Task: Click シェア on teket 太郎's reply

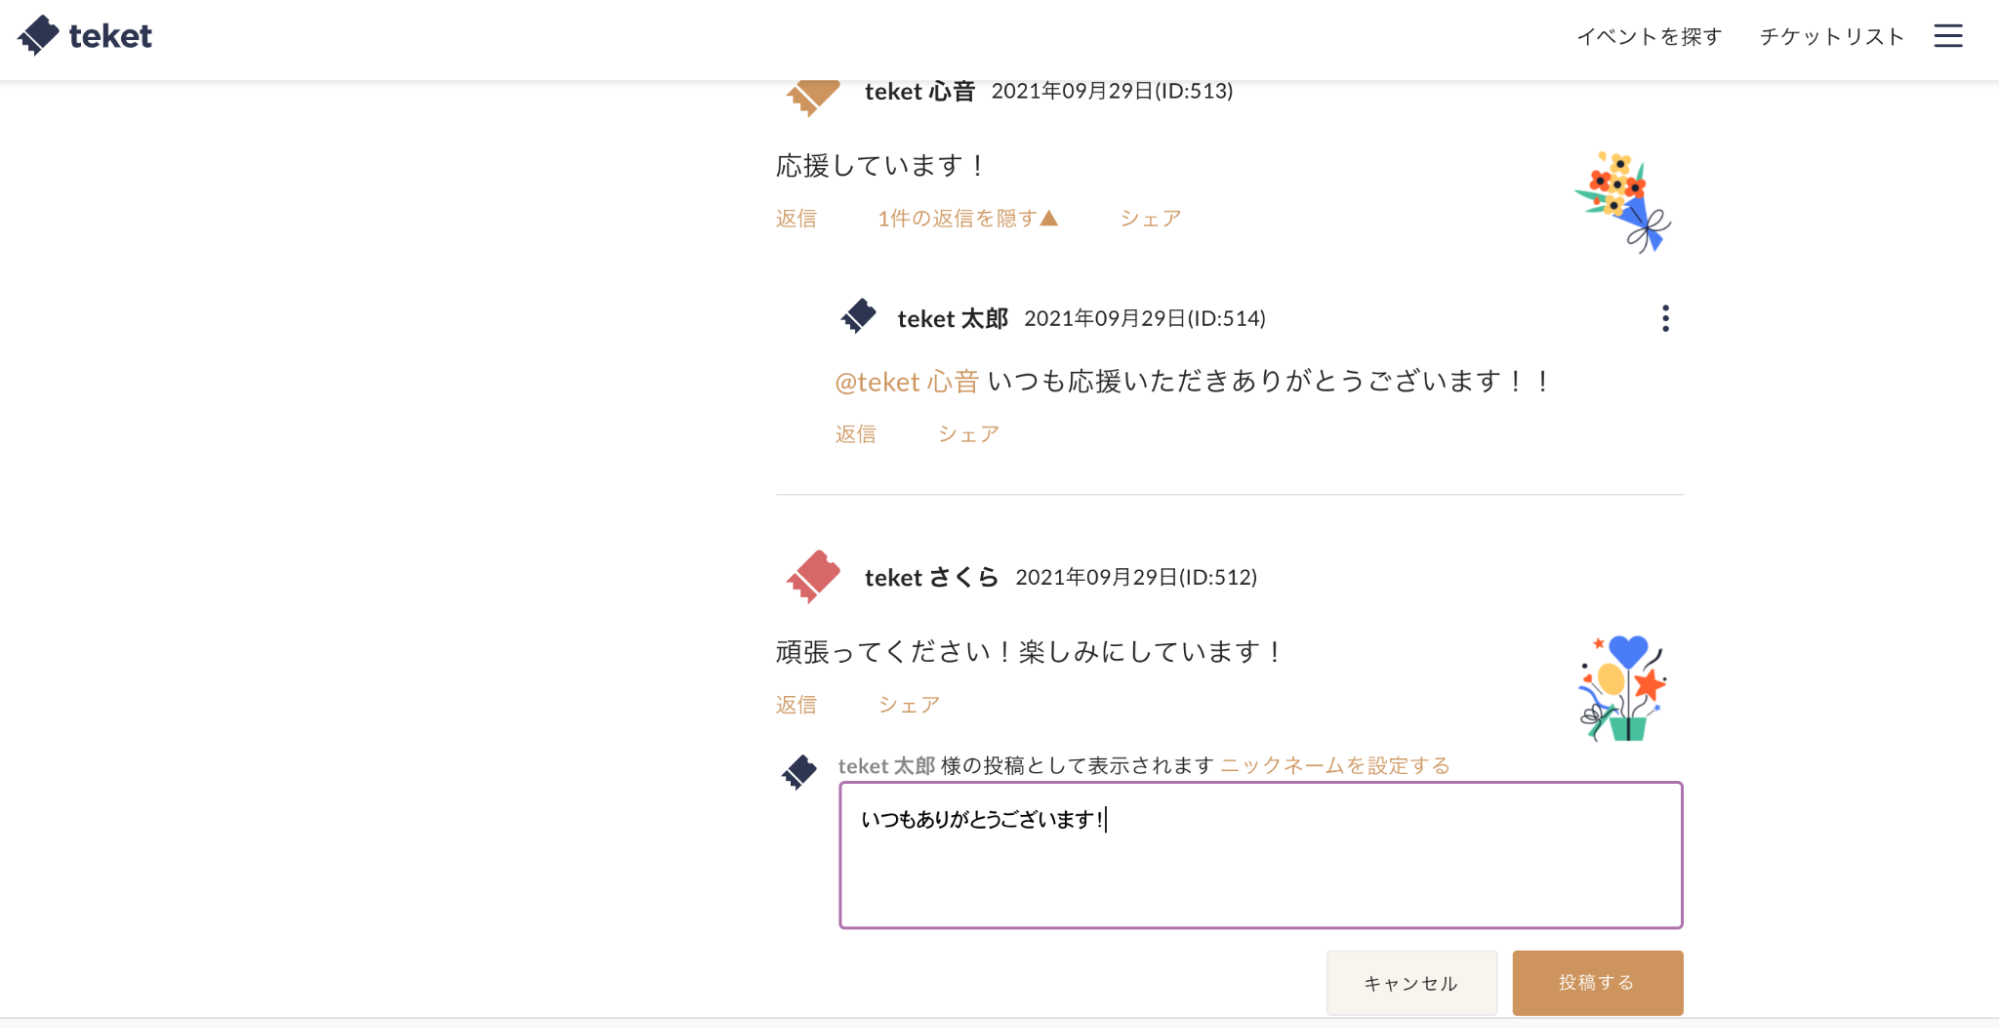Action: (966, 433)
